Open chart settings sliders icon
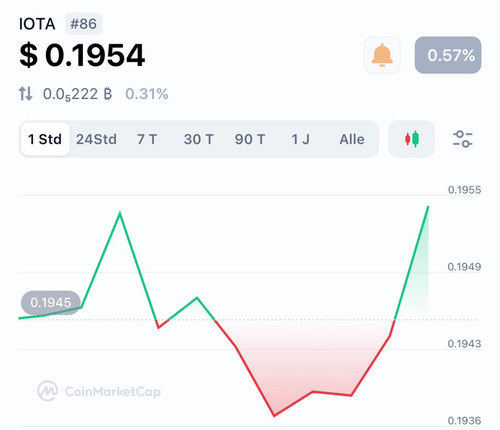This screenshot has width=500, height=430. [463, 139]
